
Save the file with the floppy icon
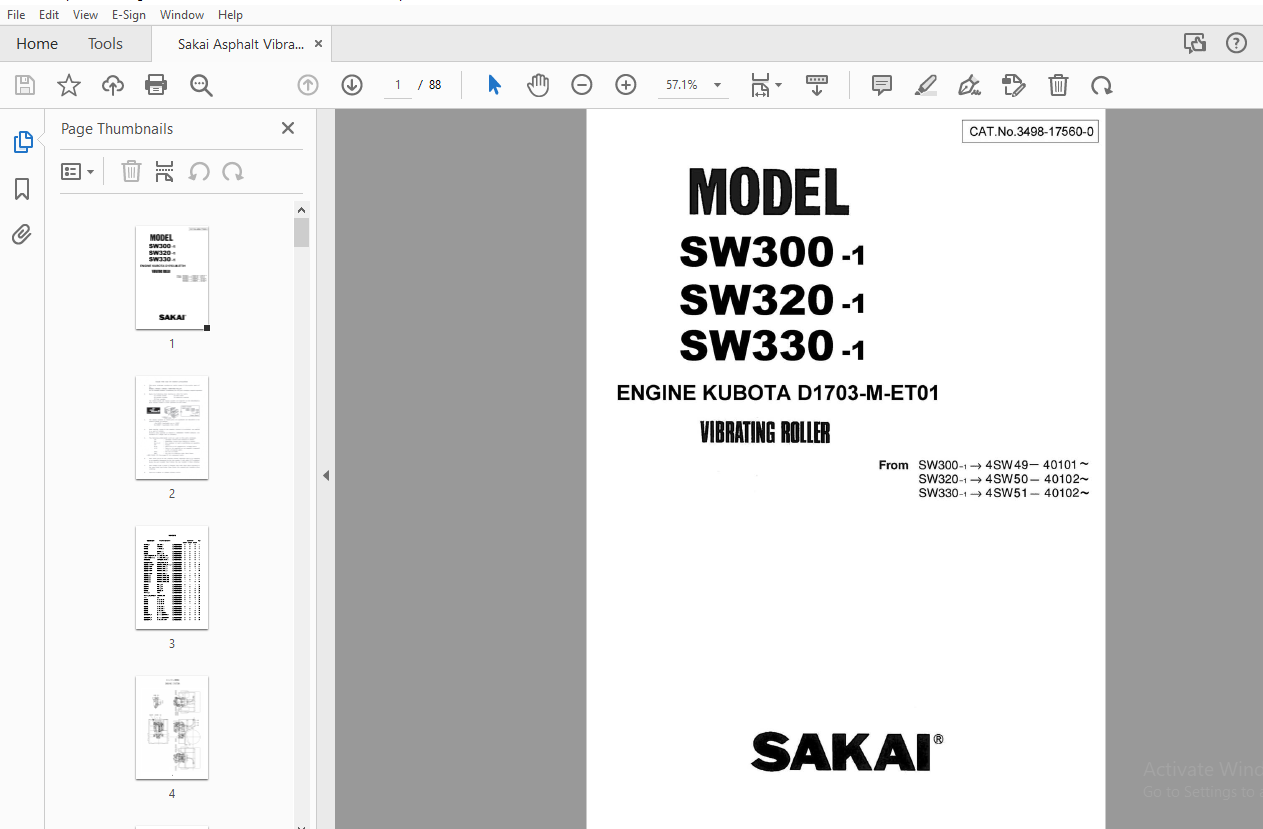25,85
